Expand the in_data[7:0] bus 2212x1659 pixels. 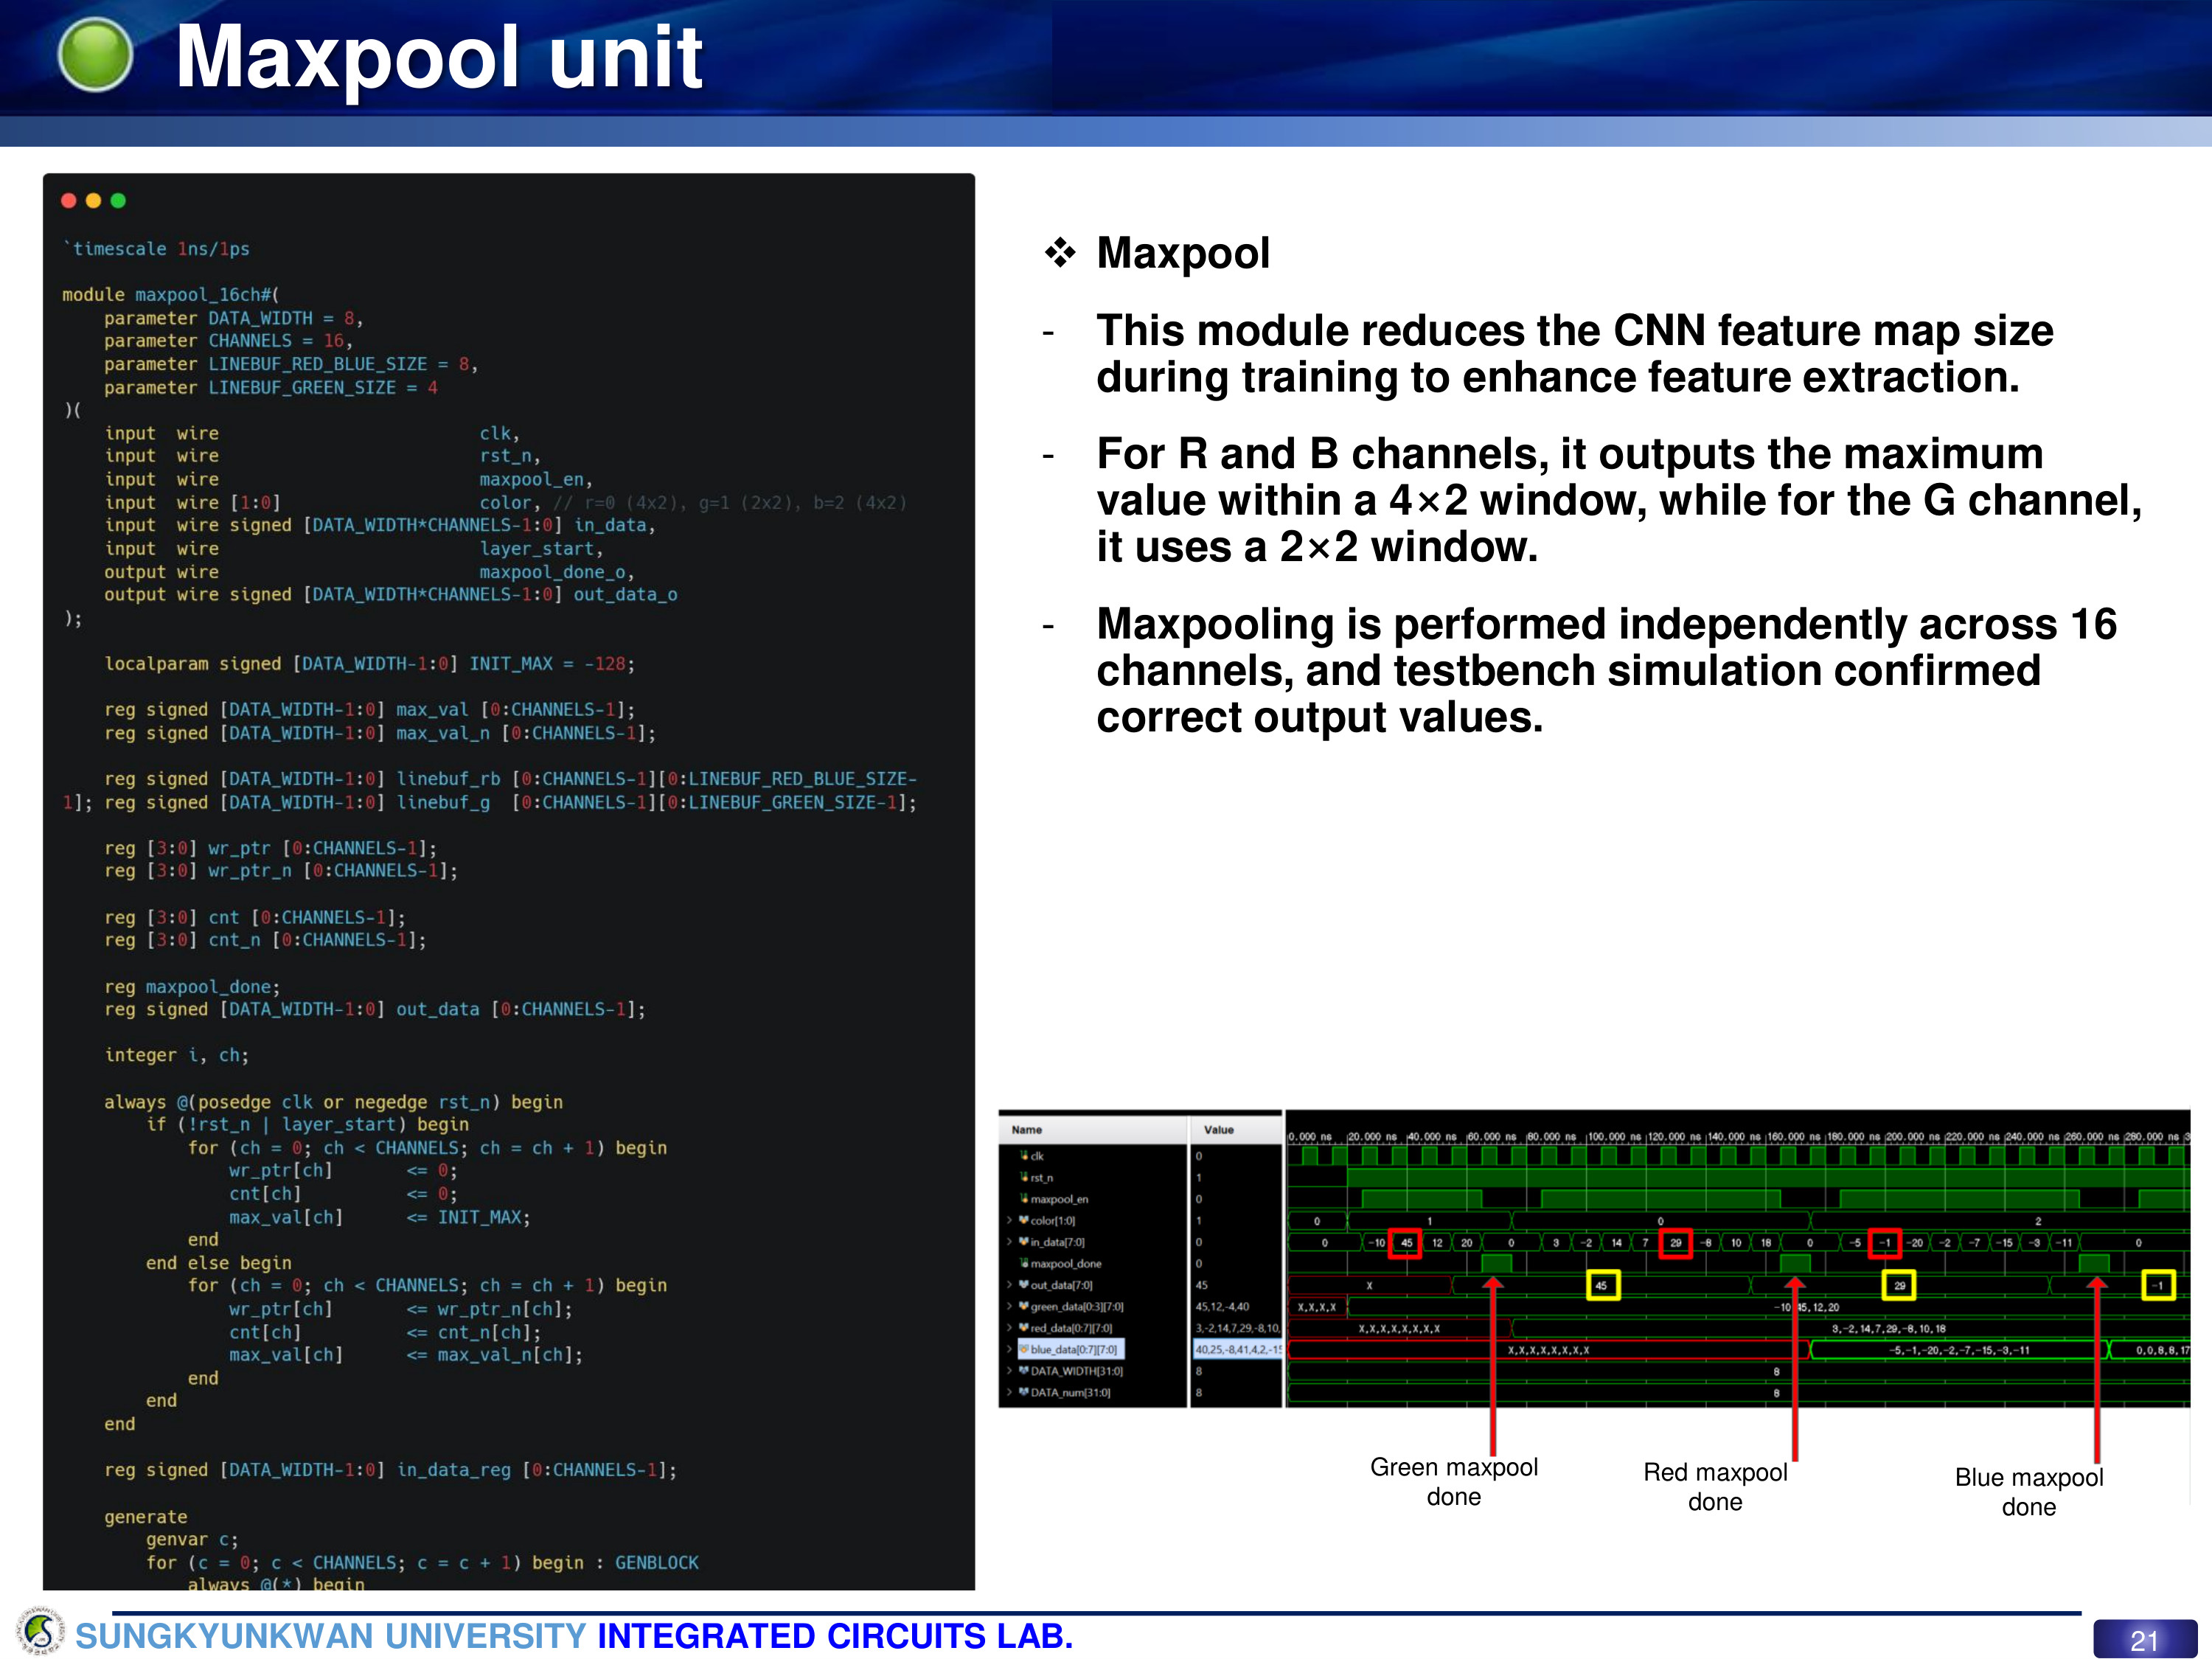pyautogui.click(x=1010, y=1241)
